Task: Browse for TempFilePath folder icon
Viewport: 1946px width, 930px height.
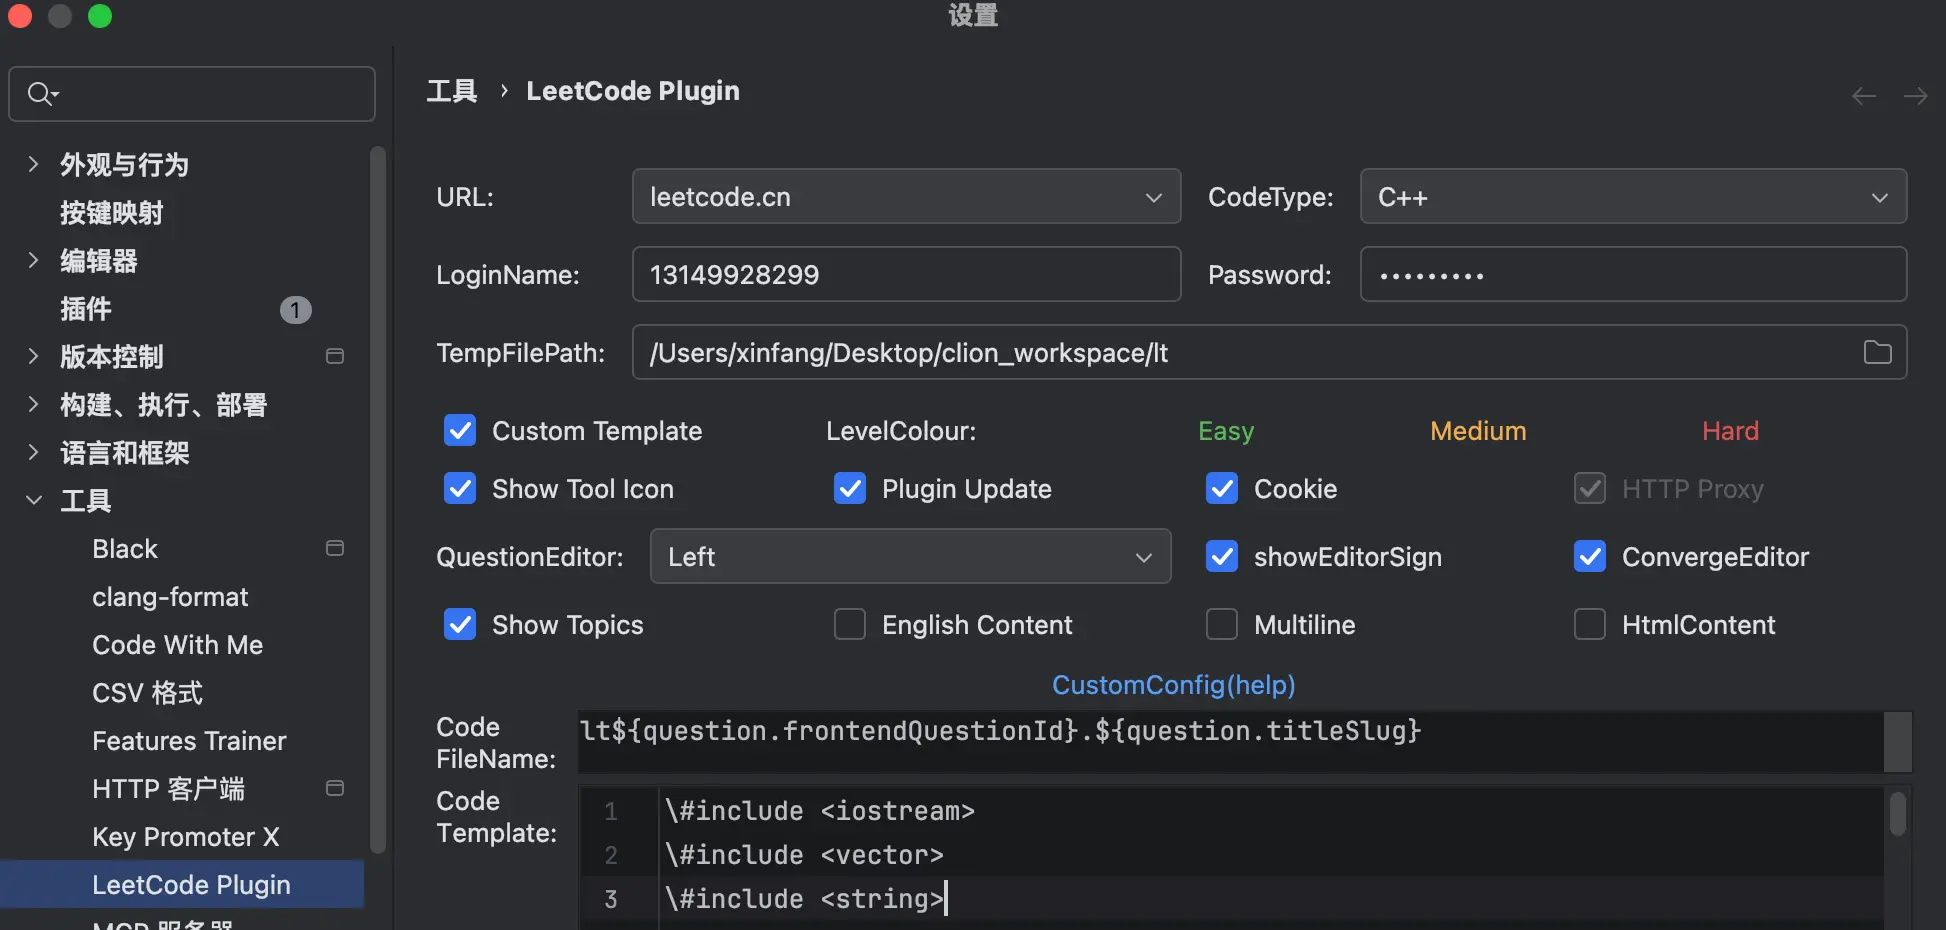Action: point(1877,352)
